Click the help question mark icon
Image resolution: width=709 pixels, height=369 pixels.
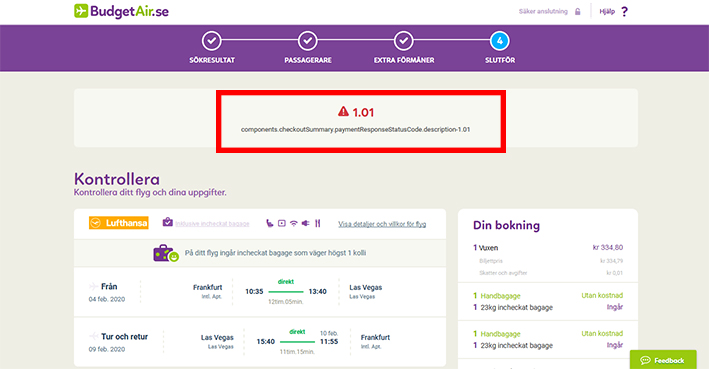click(624, 12)
